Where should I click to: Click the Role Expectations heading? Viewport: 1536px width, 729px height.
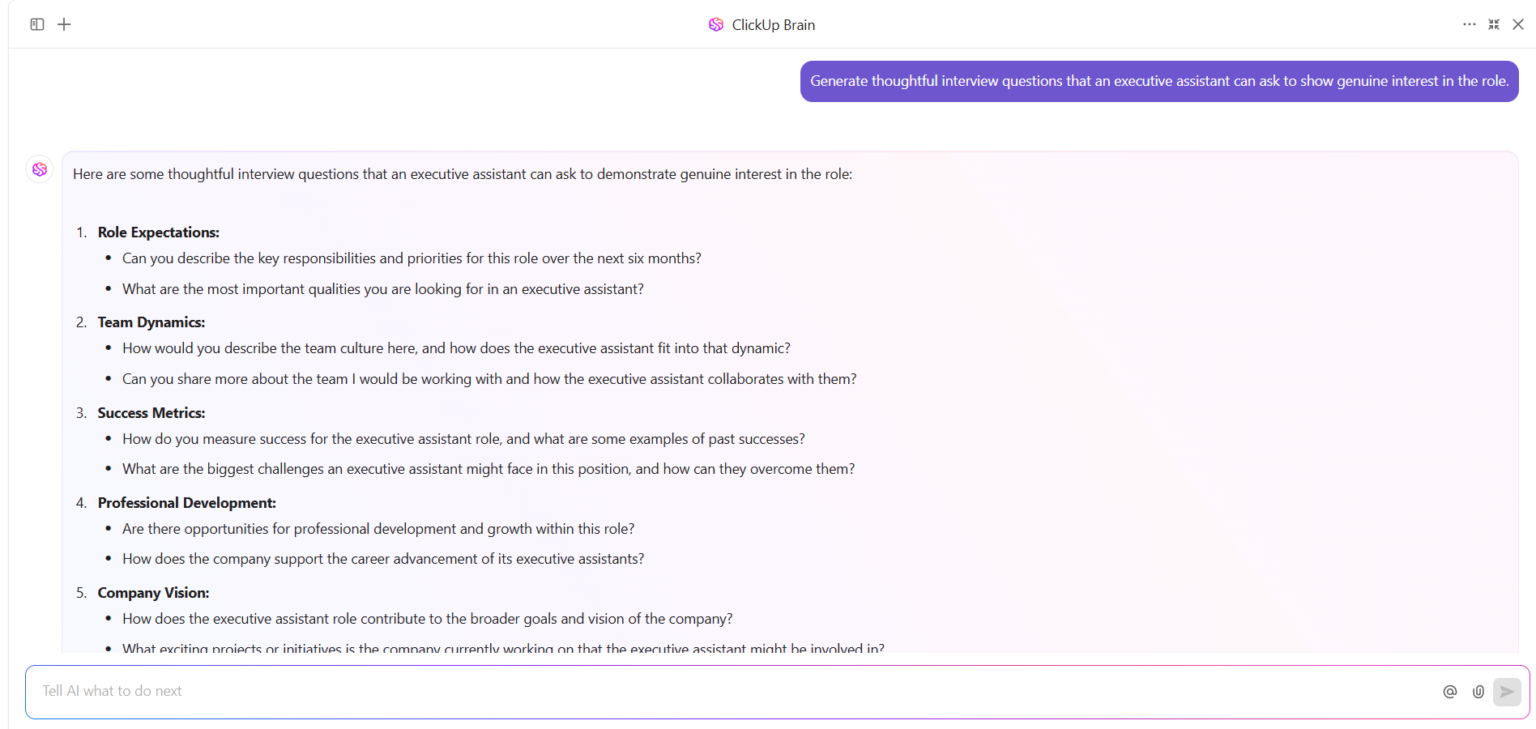tap(157, 232)
